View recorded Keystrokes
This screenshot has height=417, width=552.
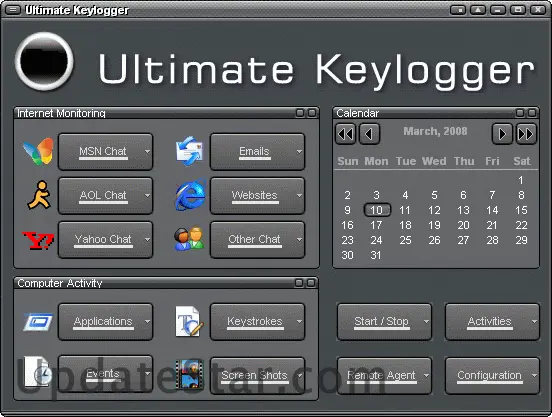257,322
